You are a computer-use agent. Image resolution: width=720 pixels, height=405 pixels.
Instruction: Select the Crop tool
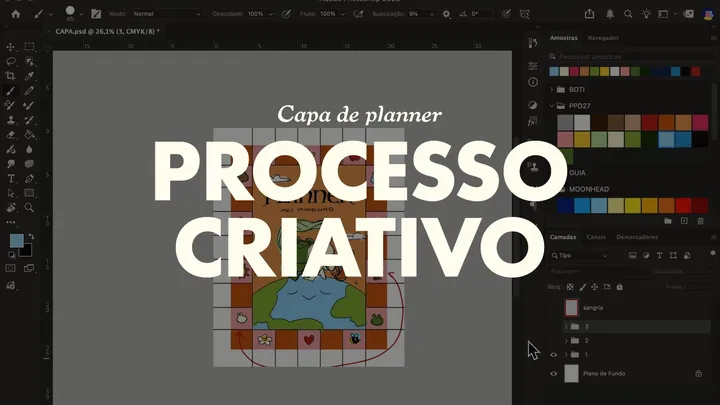pos(11,76)
